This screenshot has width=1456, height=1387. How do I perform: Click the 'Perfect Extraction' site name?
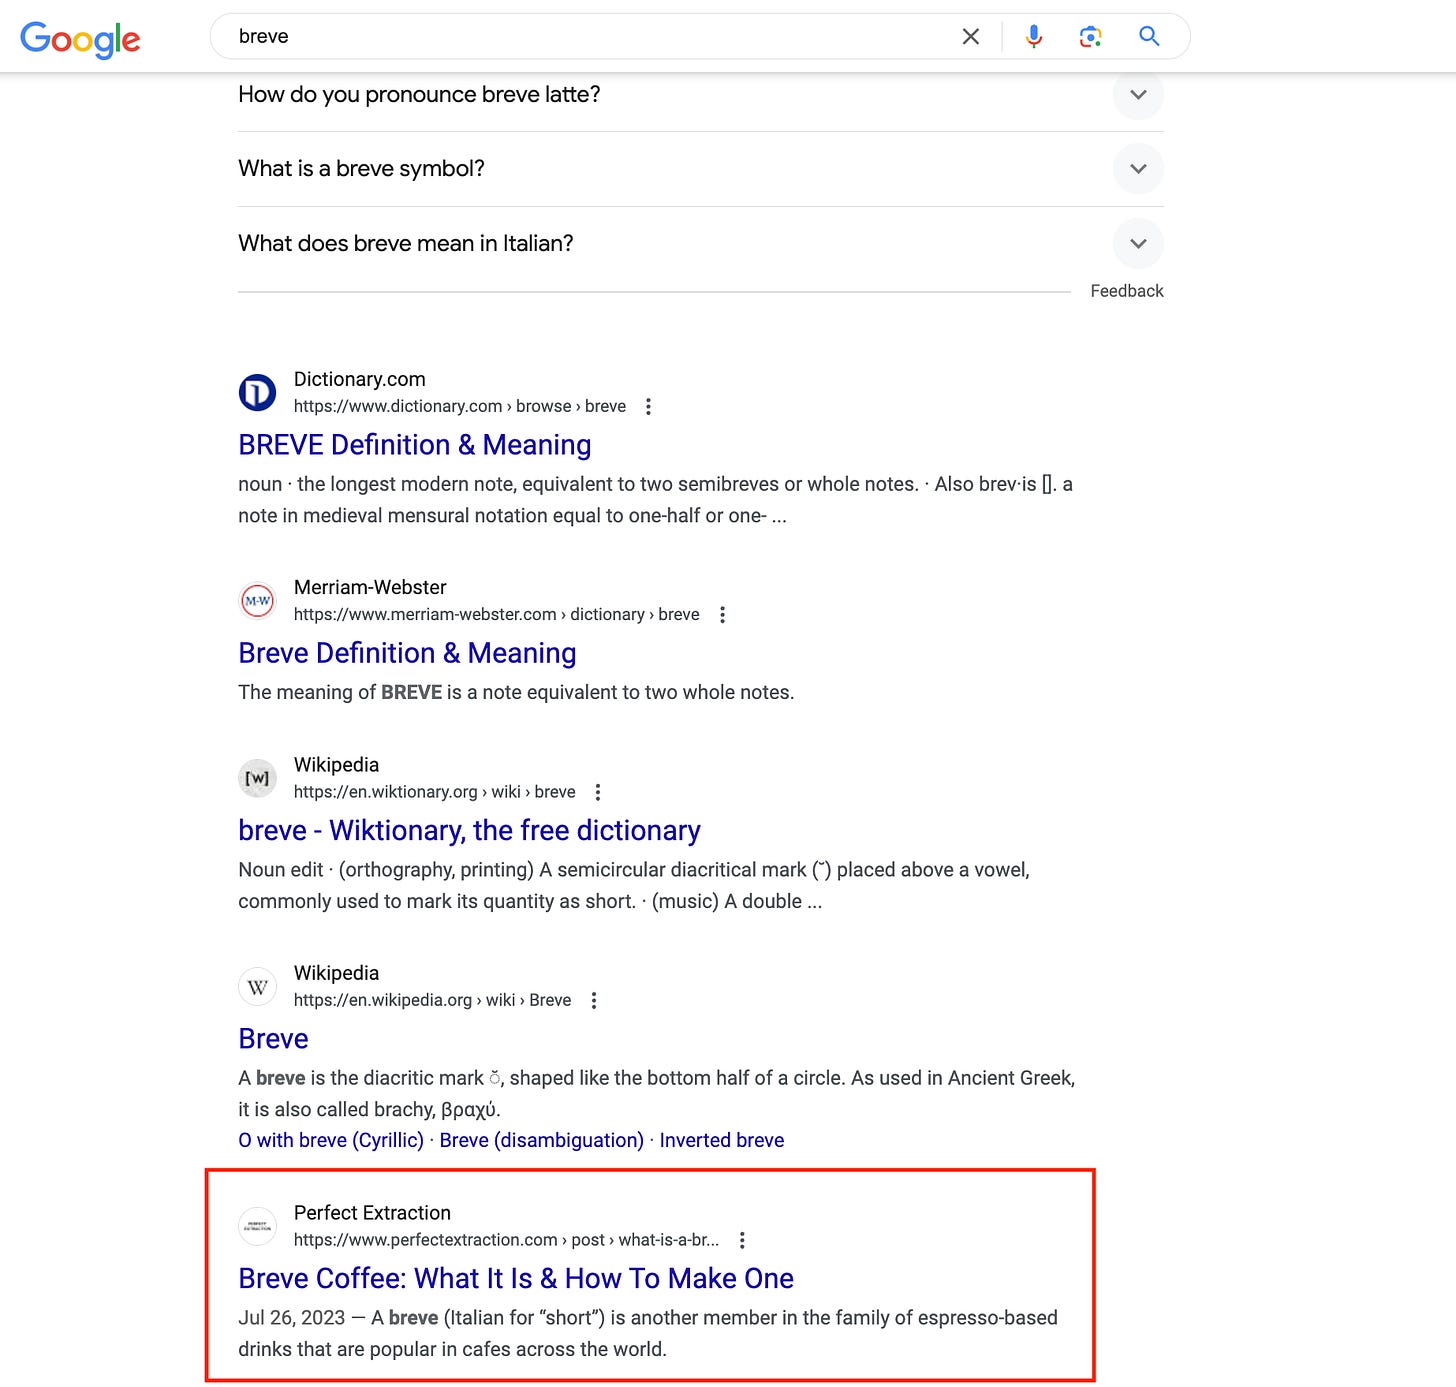(372, 1213)
